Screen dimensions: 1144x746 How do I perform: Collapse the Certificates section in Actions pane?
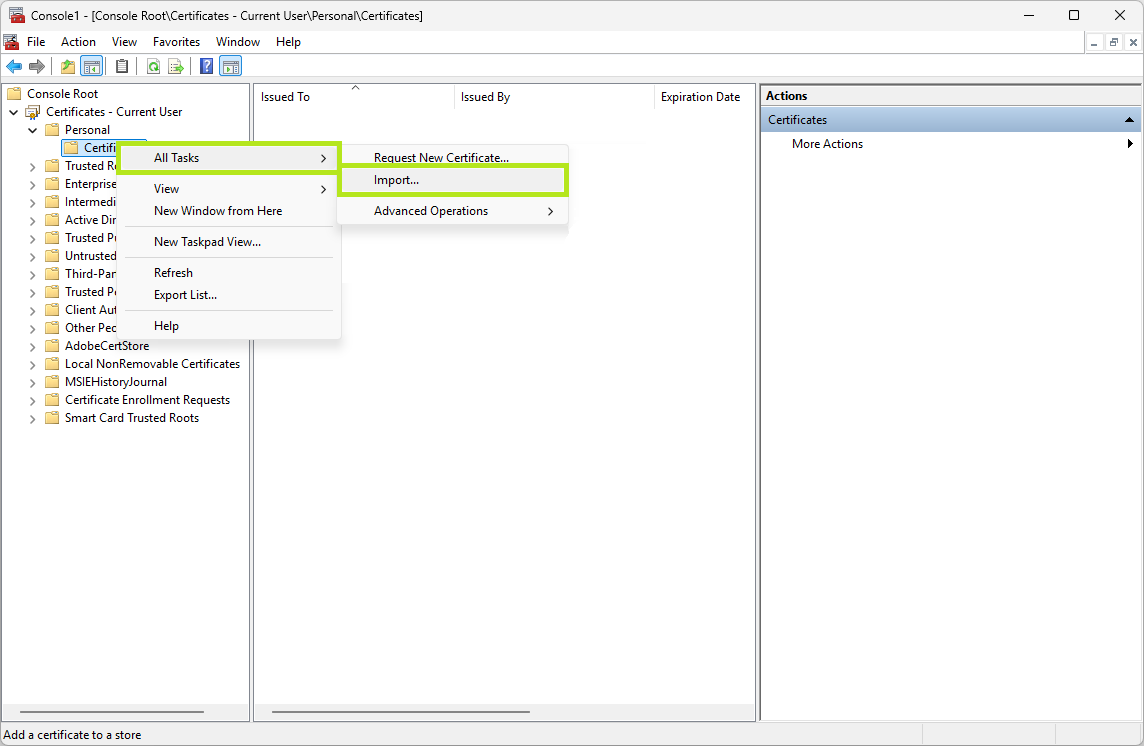click(x=1129, y=120)
